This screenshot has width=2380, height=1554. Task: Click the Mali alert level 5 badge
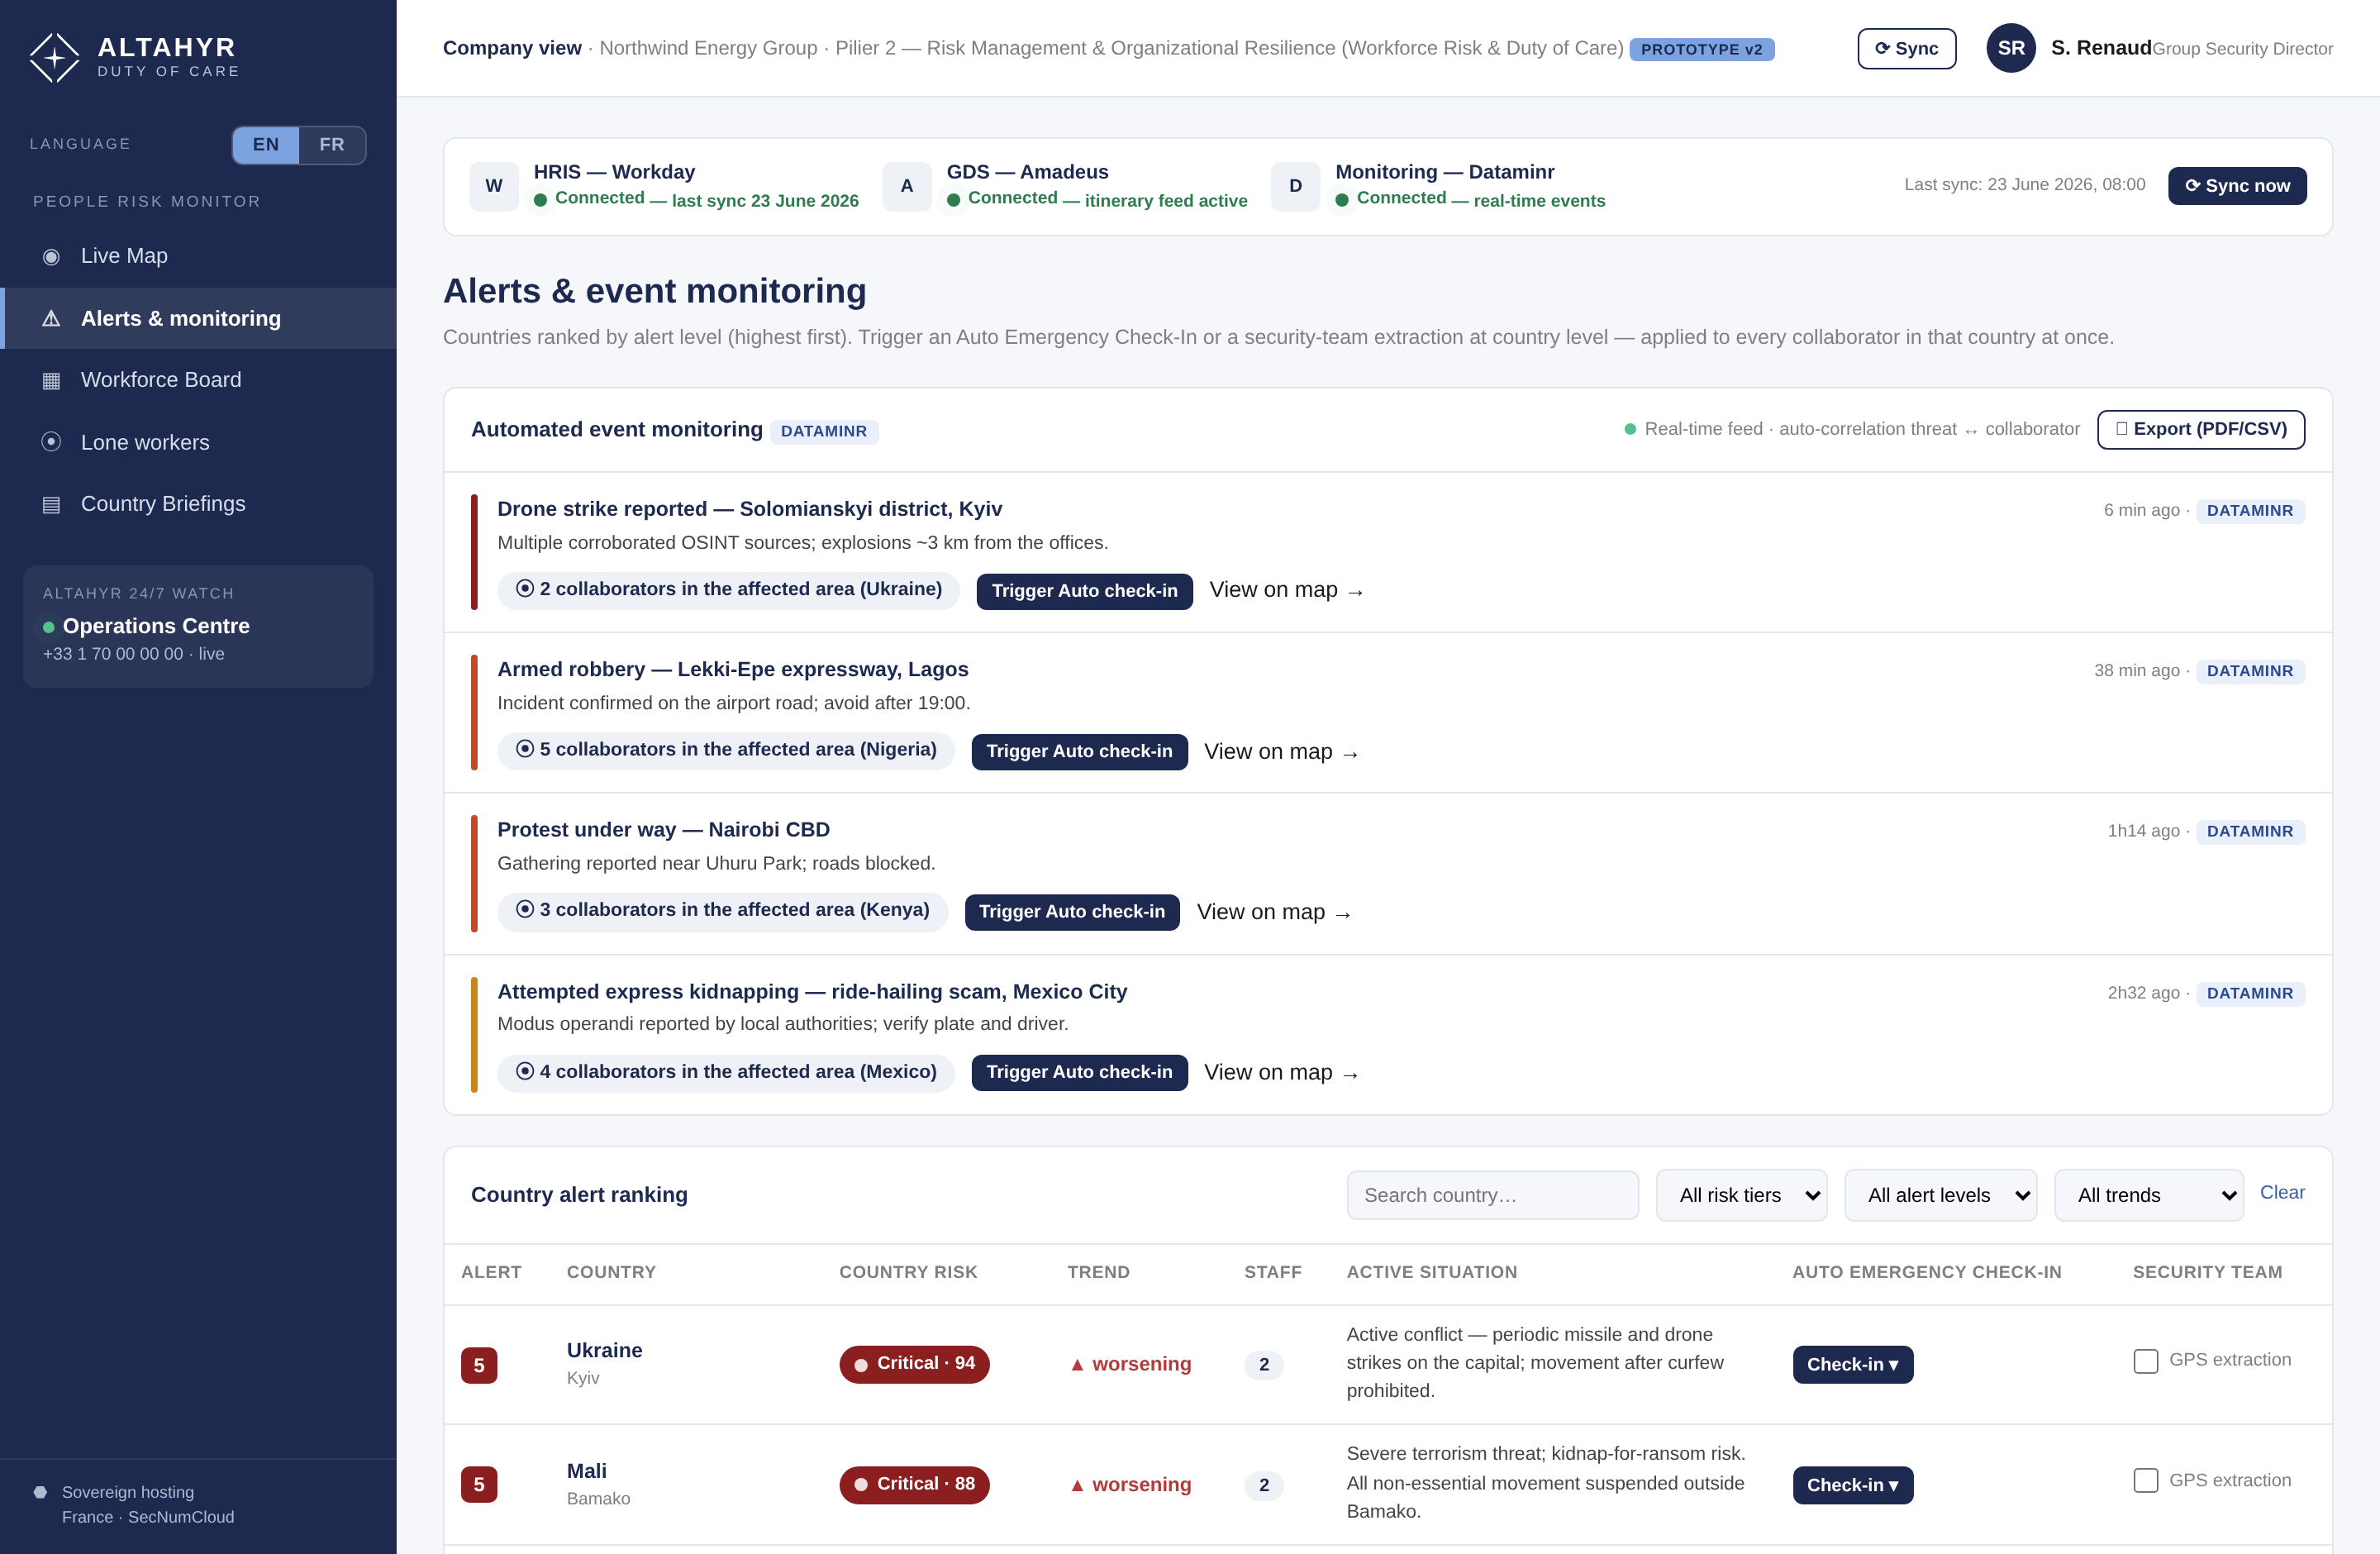(x=479, y=1485)
